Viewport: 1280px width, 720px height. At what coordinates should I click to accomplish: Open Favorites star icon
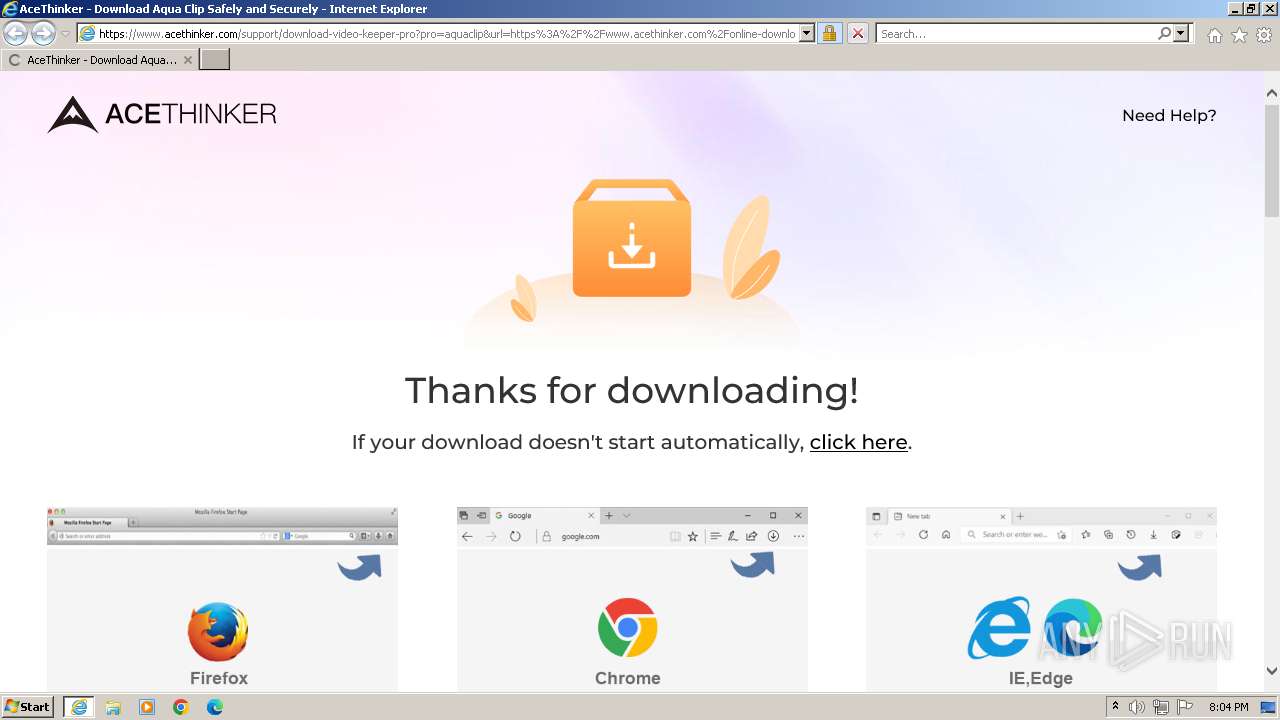tap(1239, 35)
